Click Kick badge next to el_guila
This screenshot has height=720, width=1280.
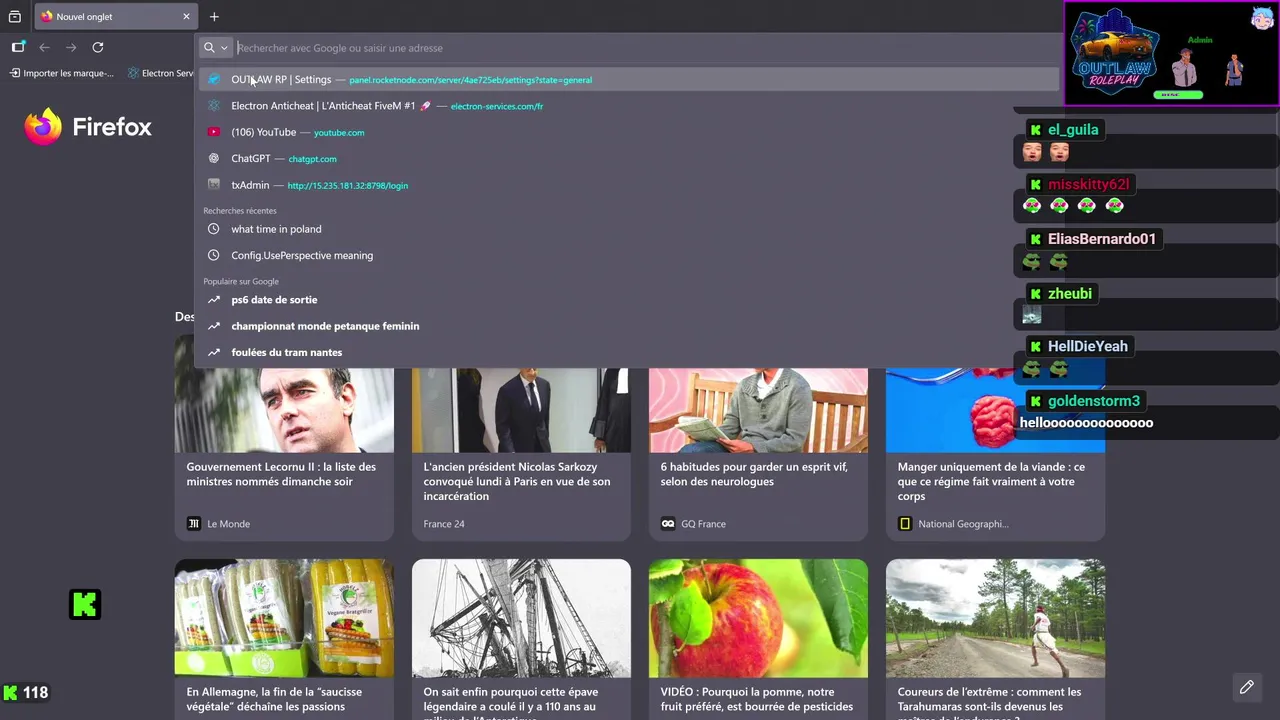point(1036,130)
